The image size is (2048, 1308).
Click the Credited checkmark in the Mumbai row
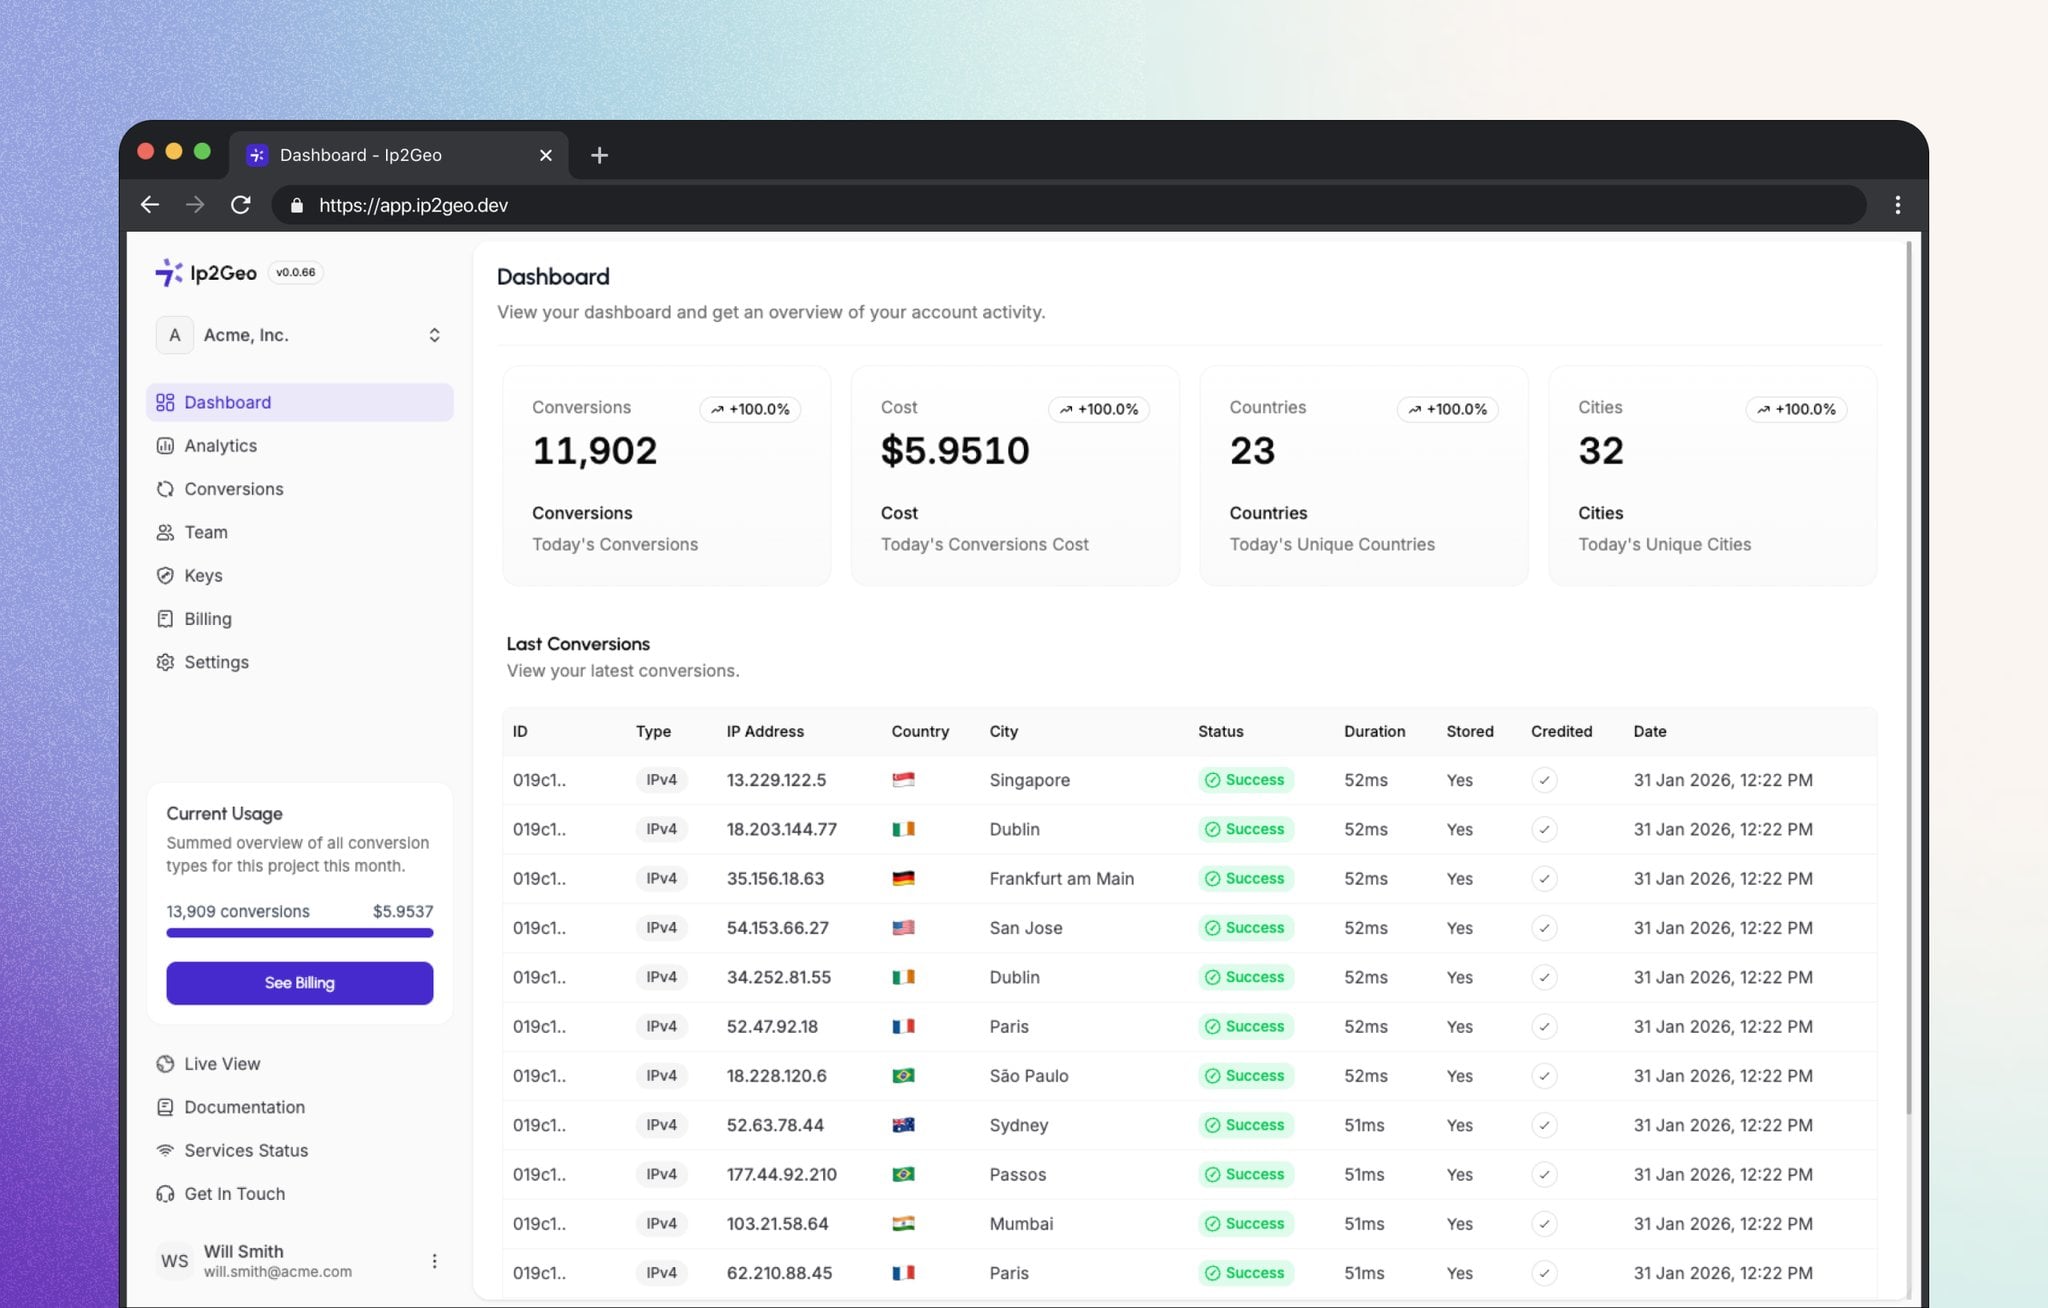pos(1544,1224)
